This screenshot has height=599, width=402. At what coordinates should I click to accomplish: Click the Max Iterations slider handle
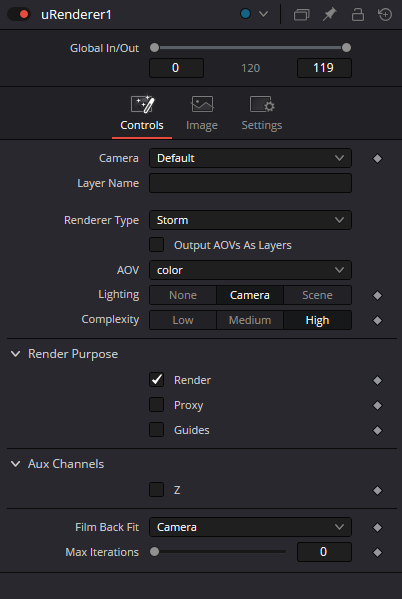pyautogui.click(x=154, y=552)
